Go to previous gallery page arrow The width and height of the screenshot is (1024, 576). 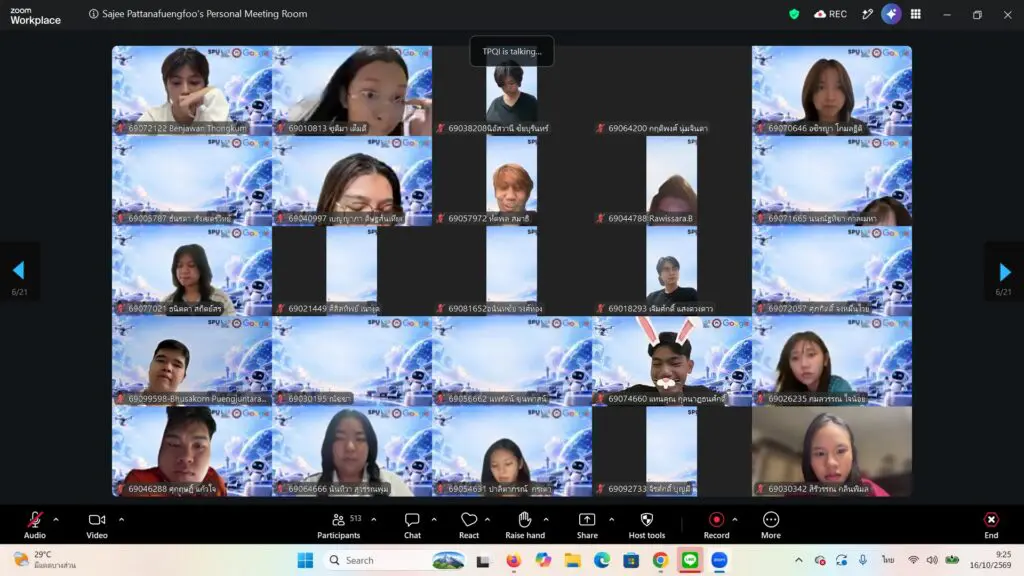19,270
